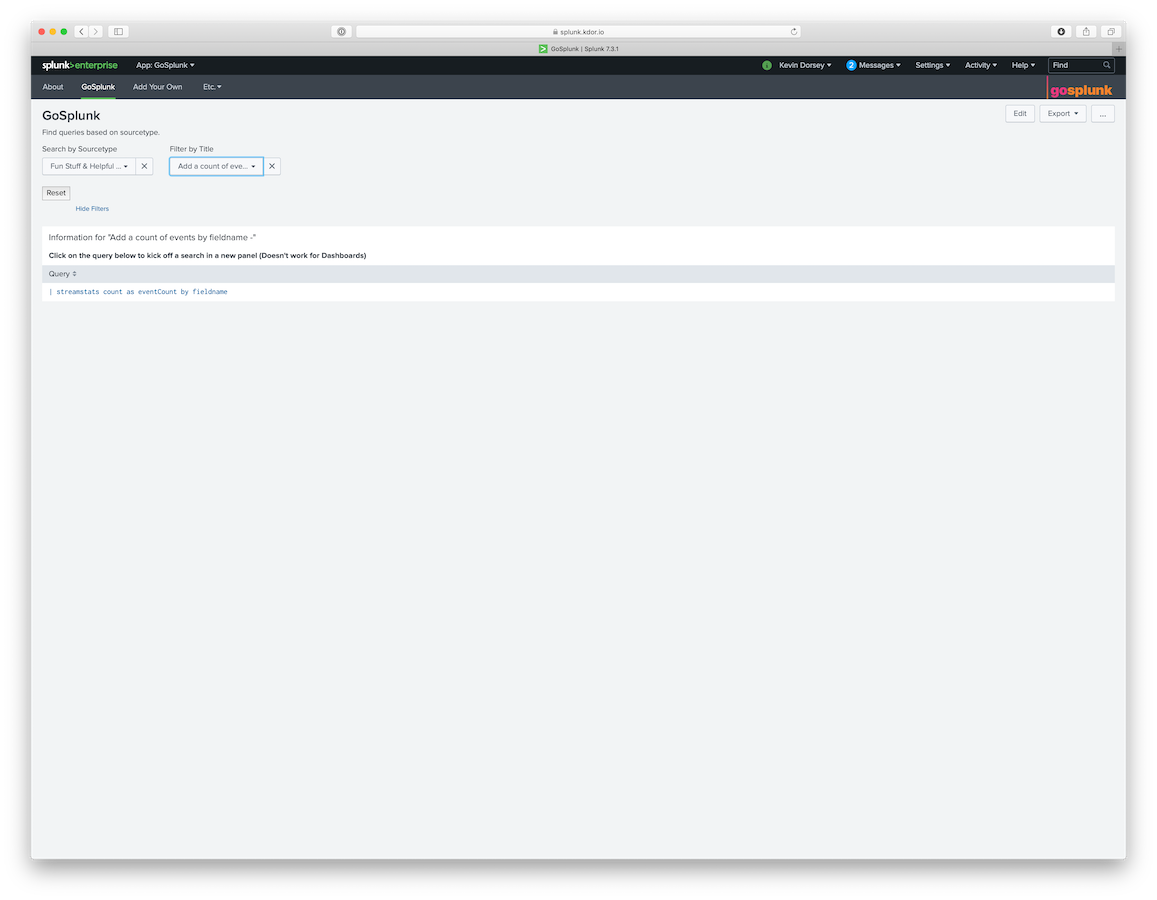Click the privacy shield icon beside address bar
1157x900 pixels.
tap(341, 32)
